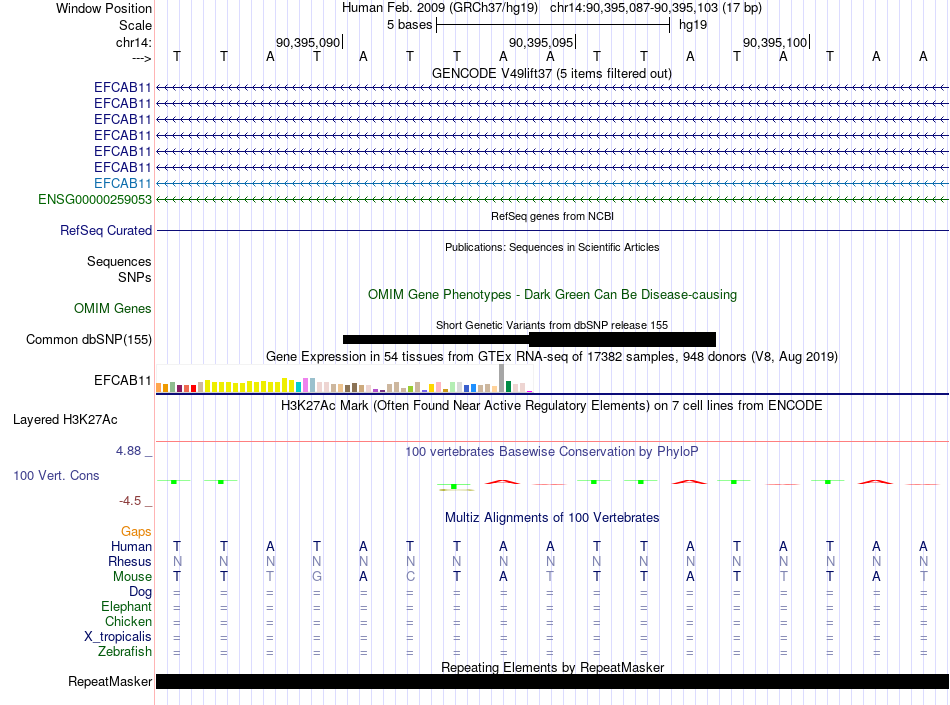Click the Chicken alignment row label
Image resolution: width=950 pixels, height=705 pixels.
[128, 621]
